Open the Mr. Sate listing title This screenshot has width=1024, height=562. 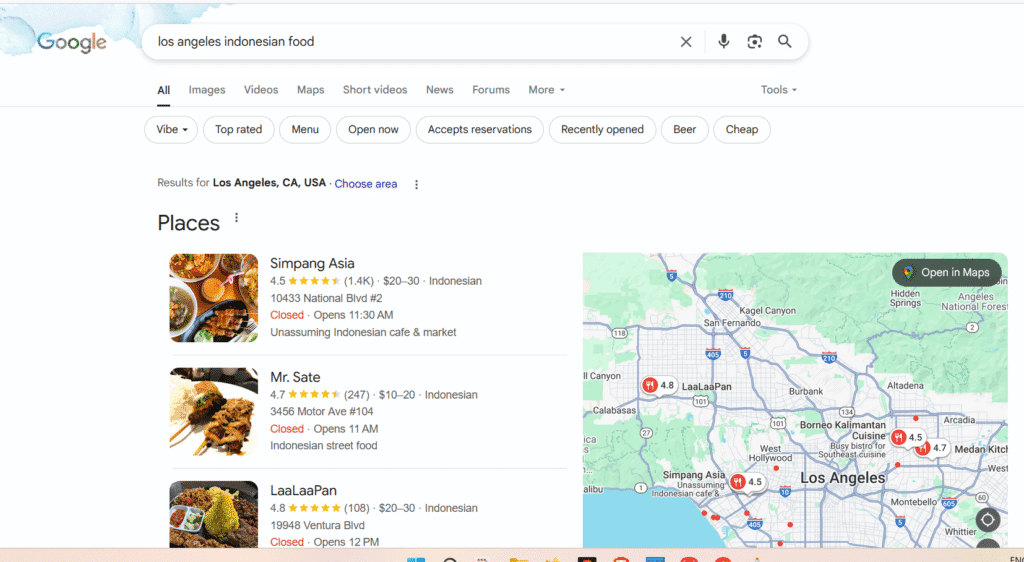point(295,377)
